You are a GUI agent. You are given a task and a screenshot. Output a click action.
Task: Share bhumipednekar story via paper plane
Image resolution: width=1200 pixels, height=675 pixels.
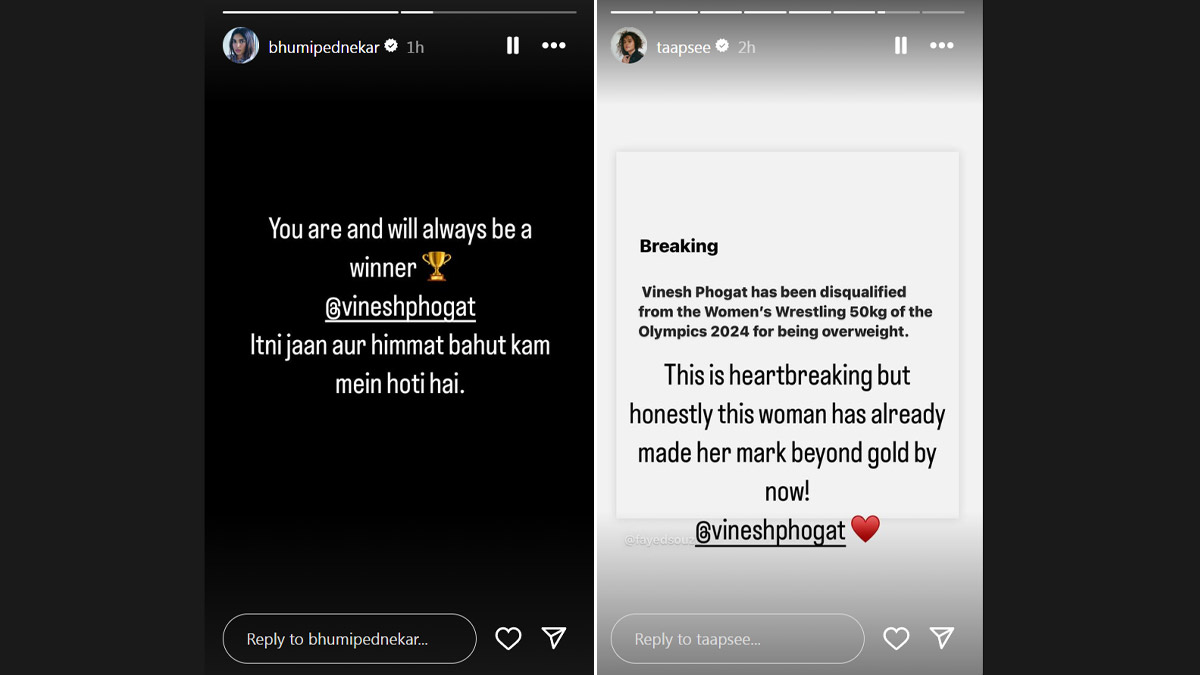554,638
